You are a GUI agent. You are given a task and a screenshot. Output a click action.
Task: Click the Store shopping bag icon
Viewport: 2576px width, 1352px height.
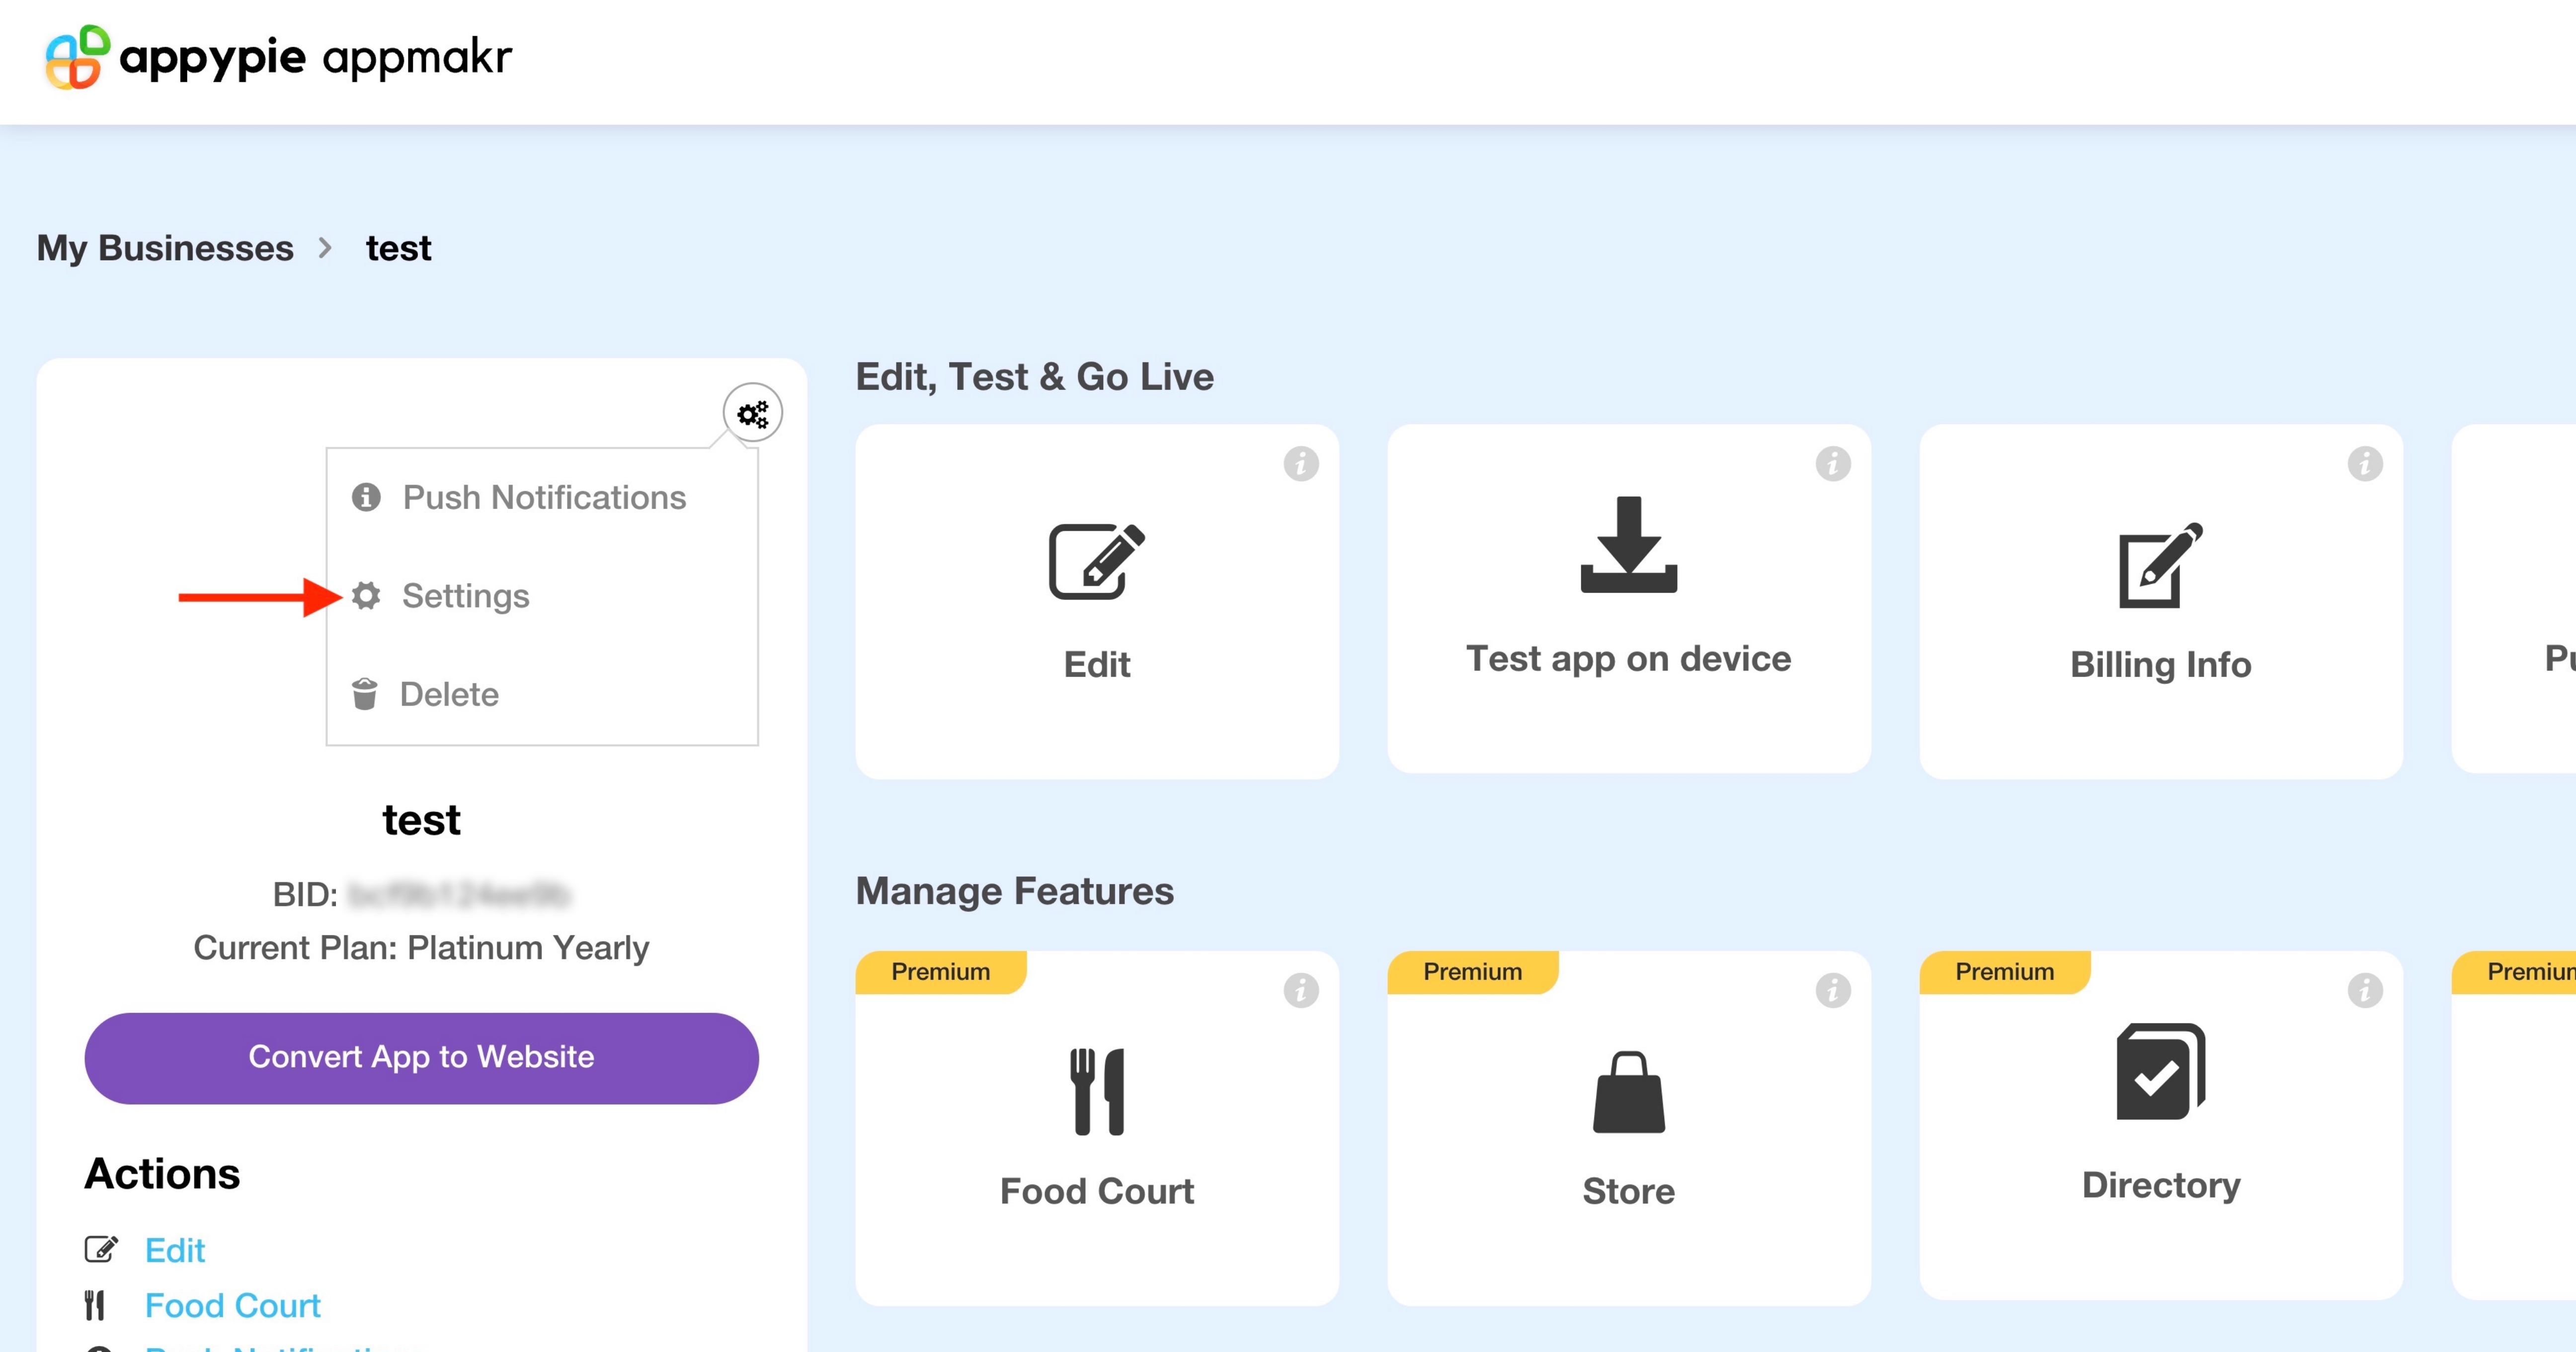1629,1092
